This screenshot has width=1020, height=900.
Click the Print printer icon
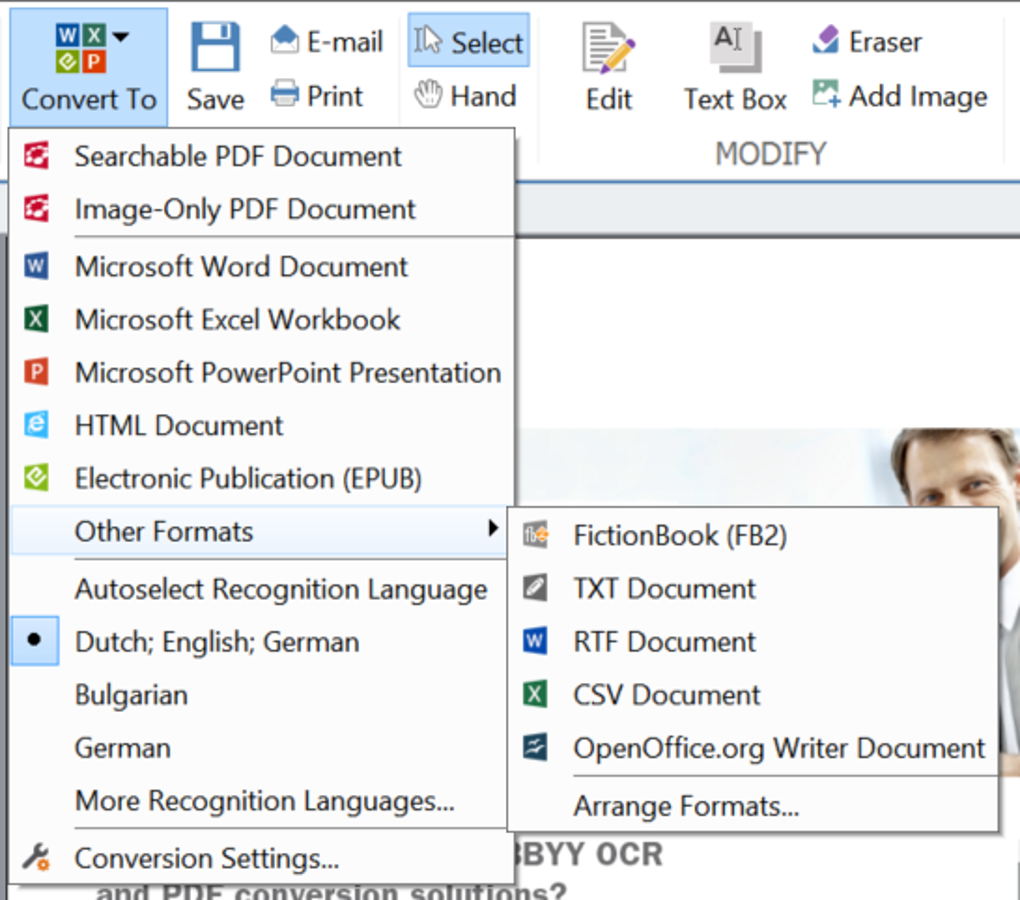pyautogui.click(x=285, y=96)
